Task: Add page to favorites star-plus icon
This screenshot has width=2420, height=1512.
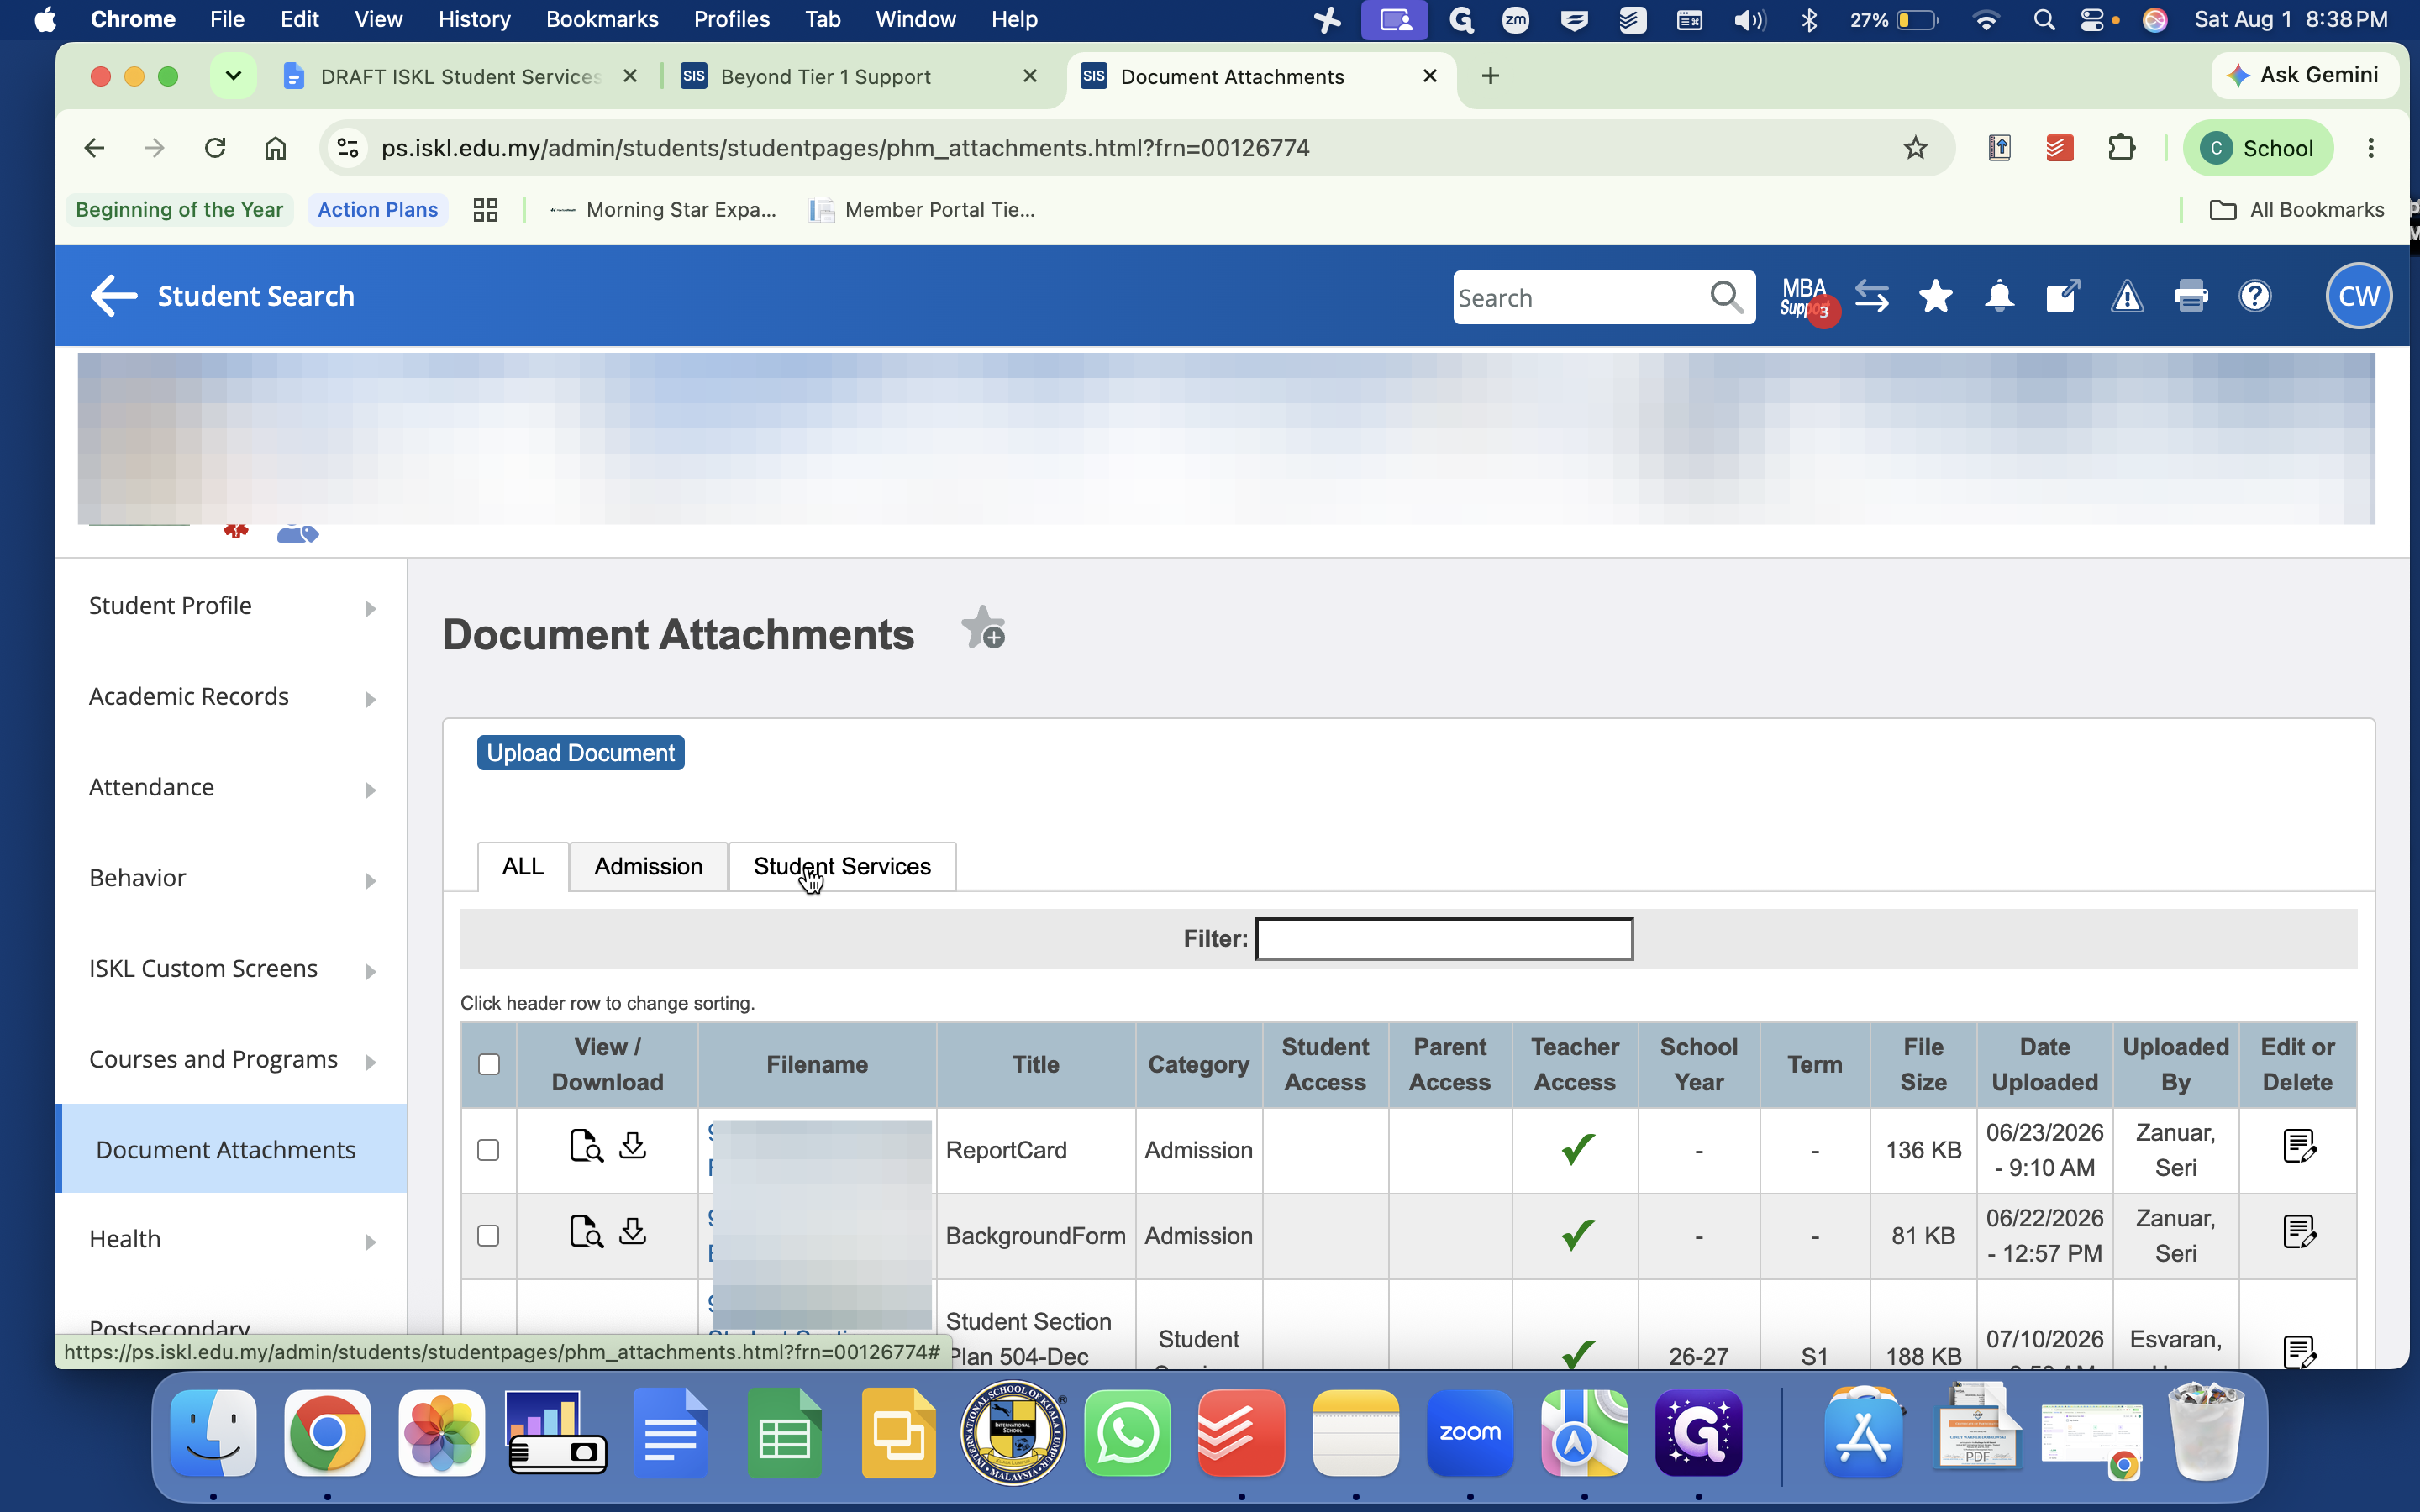Action: coord(983,628)
